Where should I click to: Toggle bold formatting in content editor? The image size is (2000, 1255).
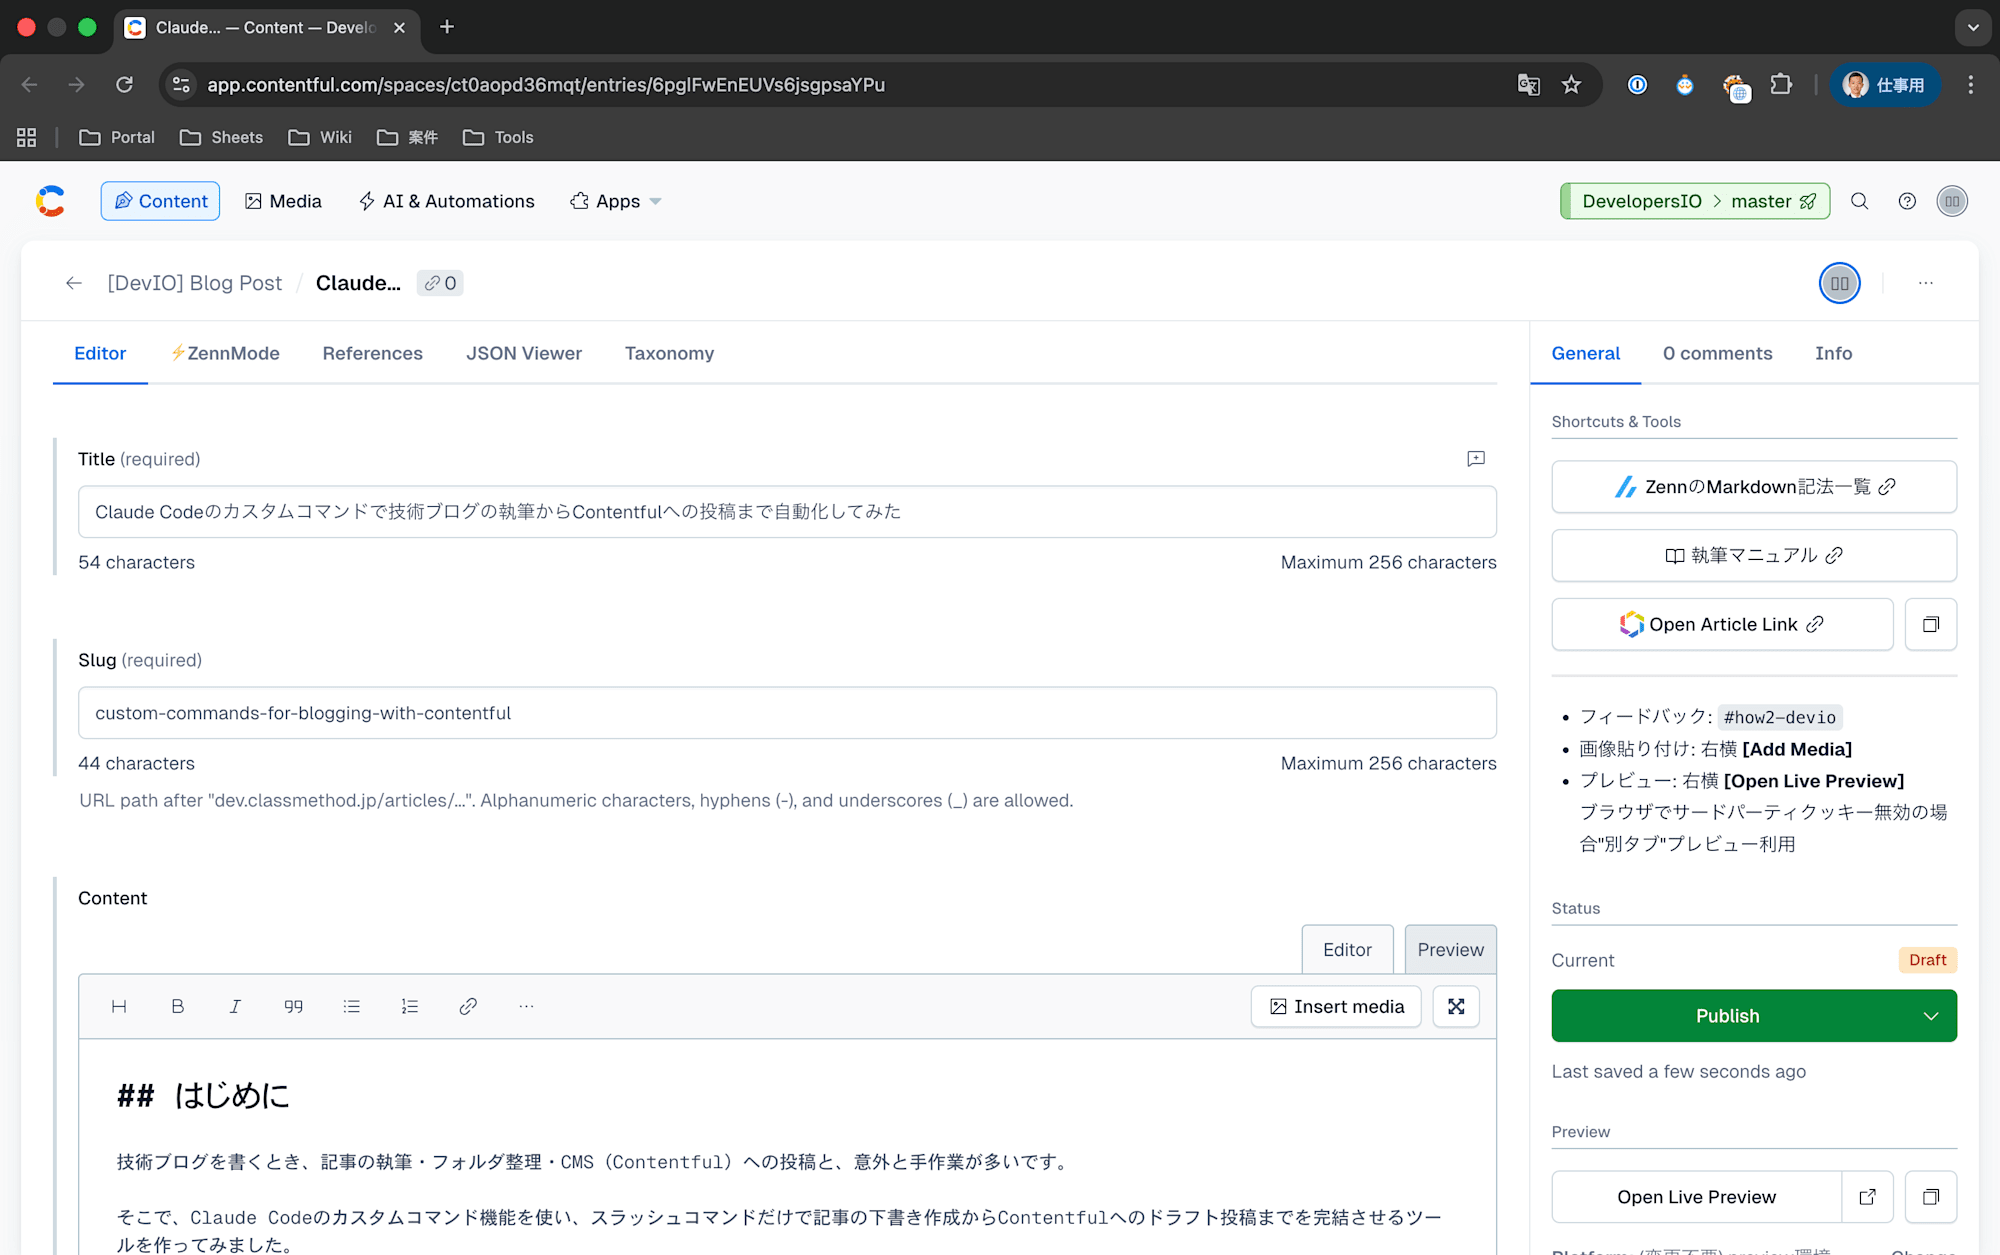(177, 1006)
